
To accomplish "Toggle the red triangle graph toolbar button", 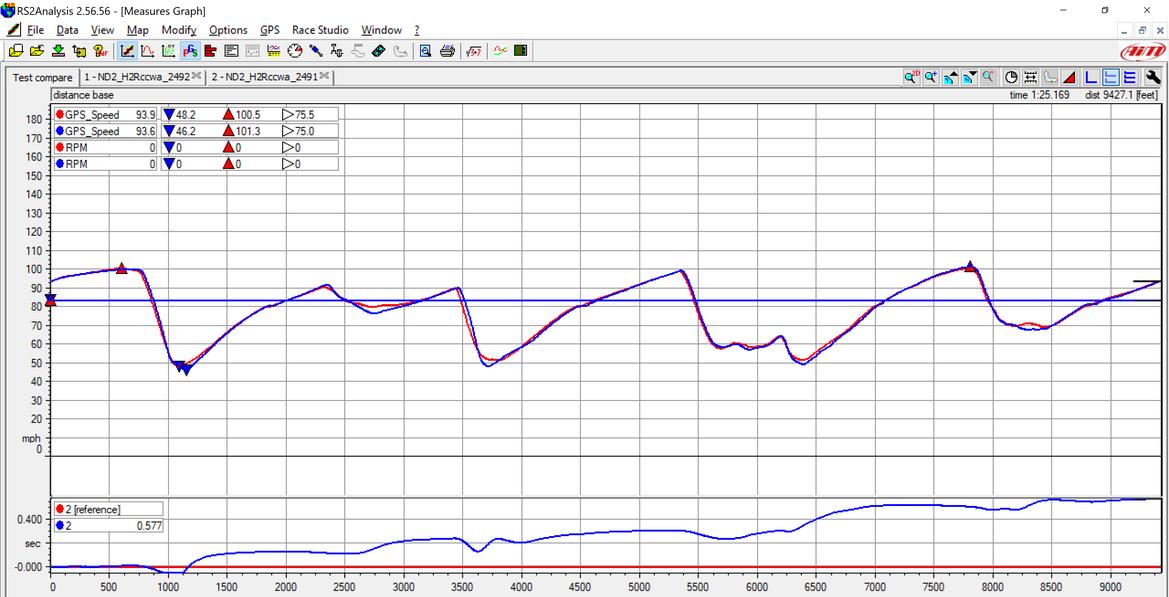I will [1069, 77].
